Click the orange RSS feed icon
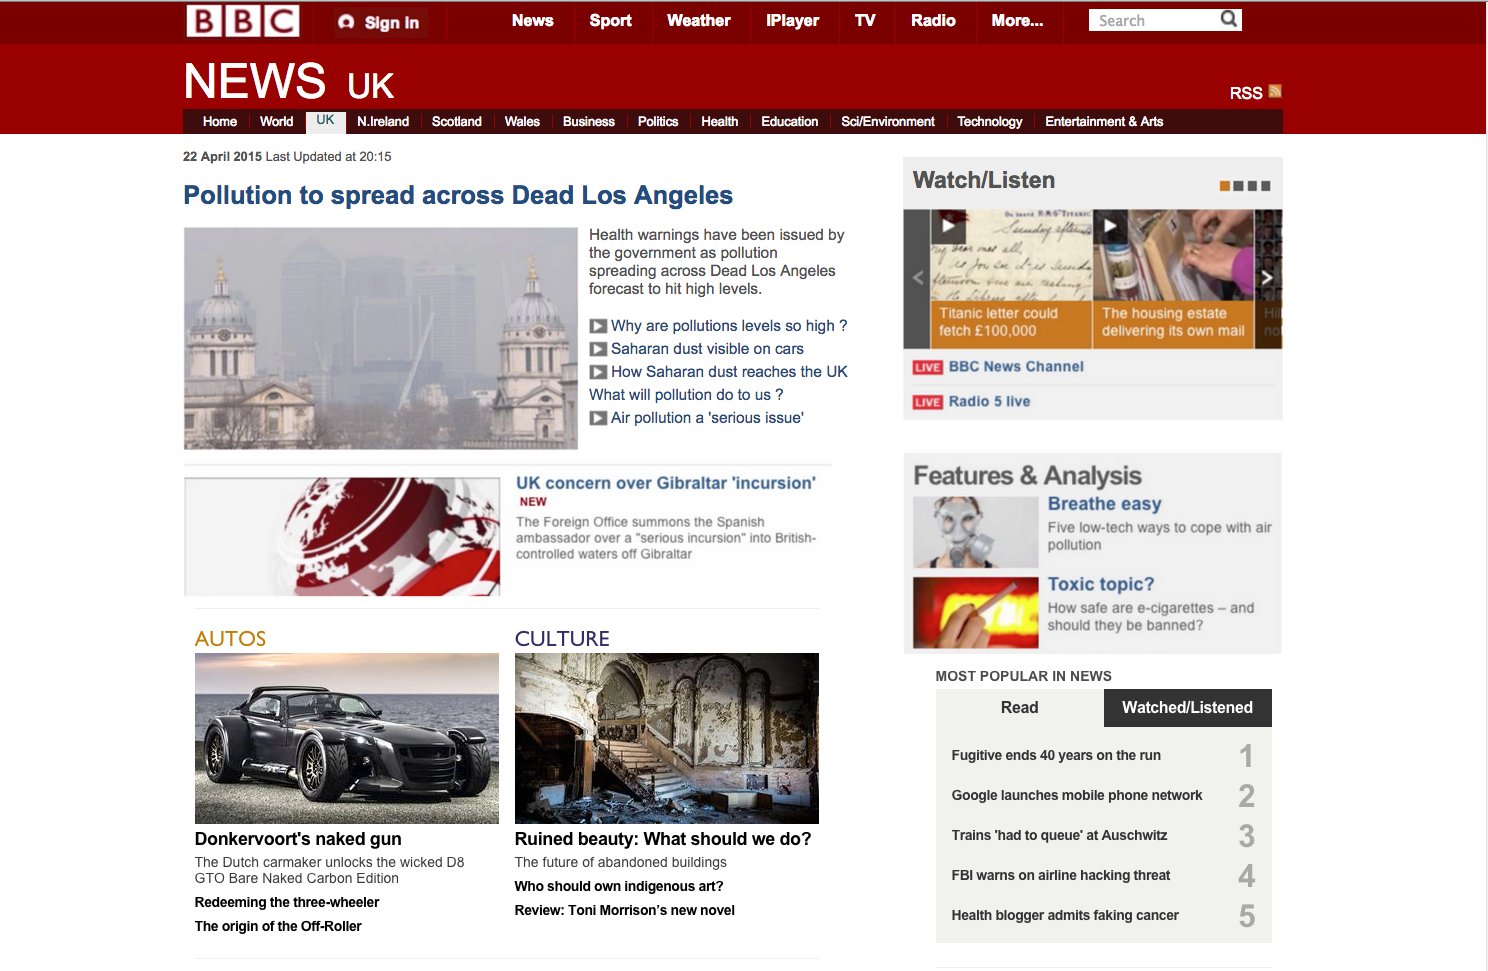 point(1275,92)
